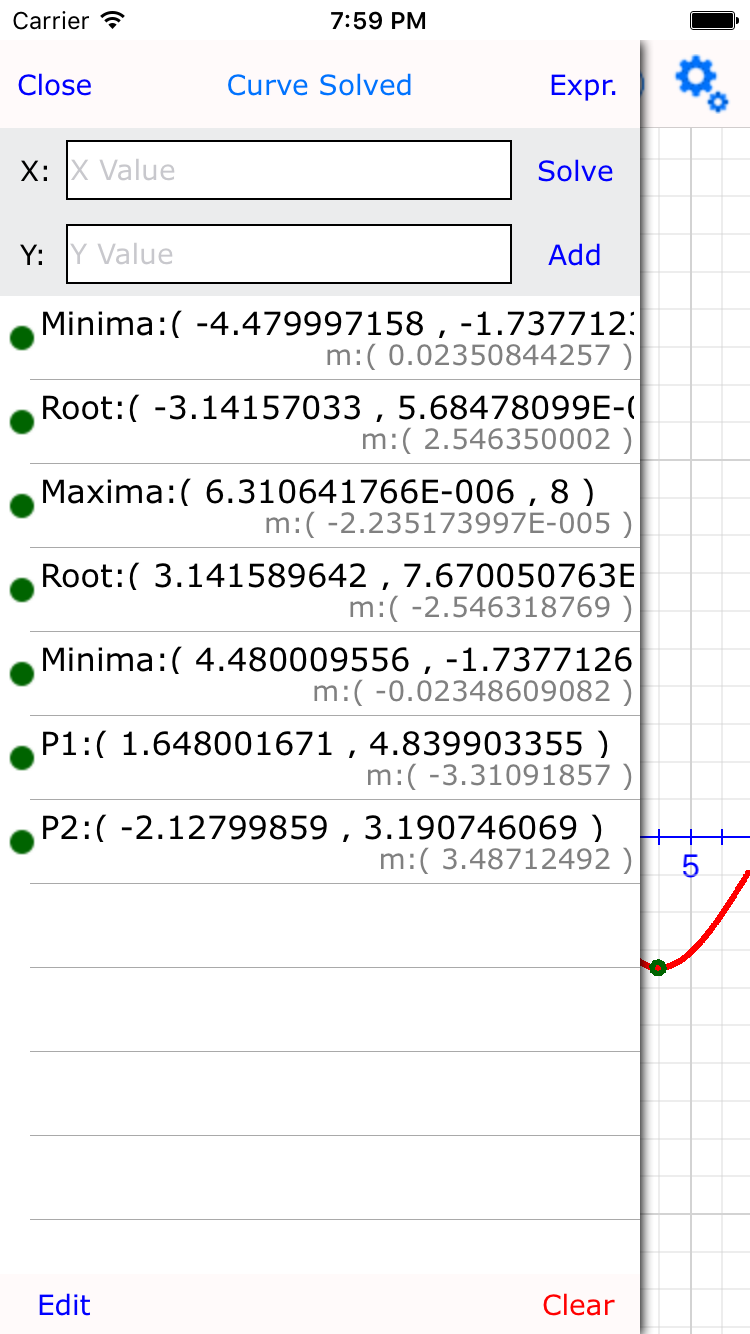Tap the green dot beside the Maxima row
The height and width of the screenshot is (1334, 750).
click(21, 506)
